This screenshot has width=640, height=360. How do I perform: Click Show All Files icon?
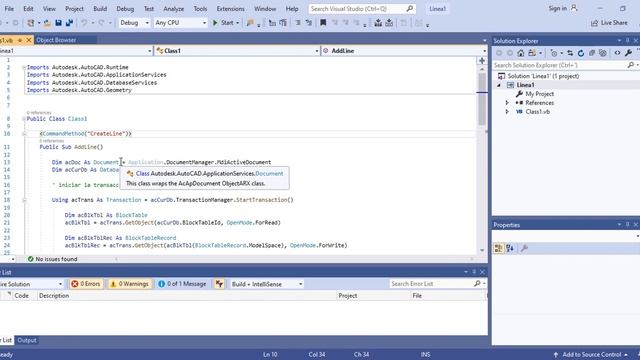click(603, 53)
